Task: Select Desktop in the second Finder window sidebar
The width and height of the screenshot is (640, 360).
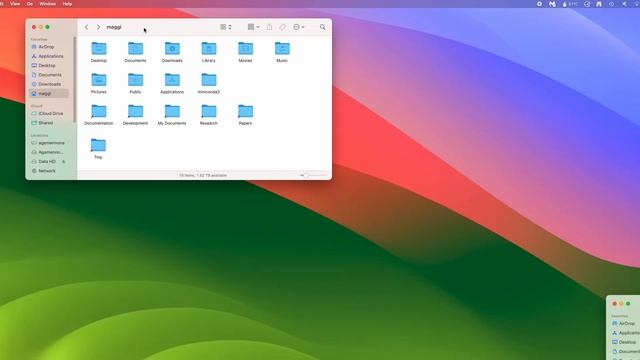Action: pos(624,342)
